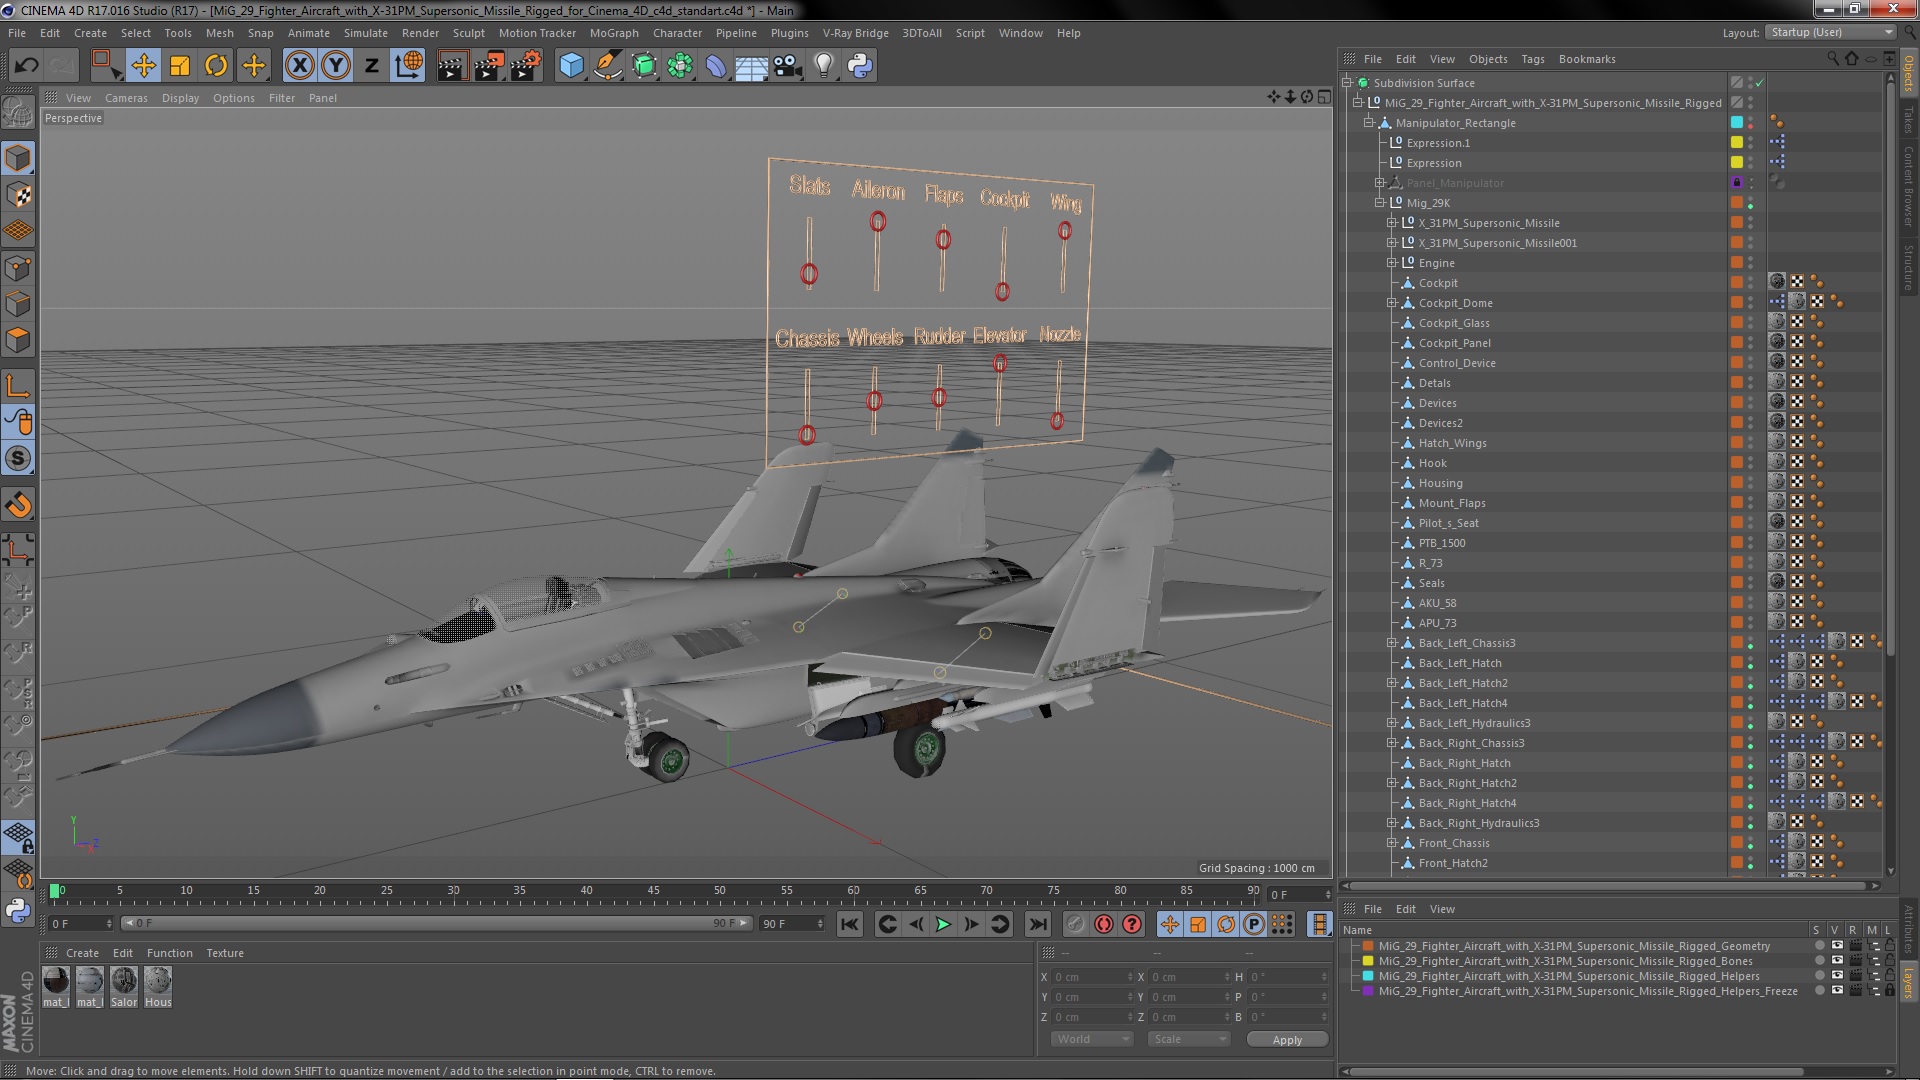
Task: Click the coordinate system icon
Action: (408, 66)
